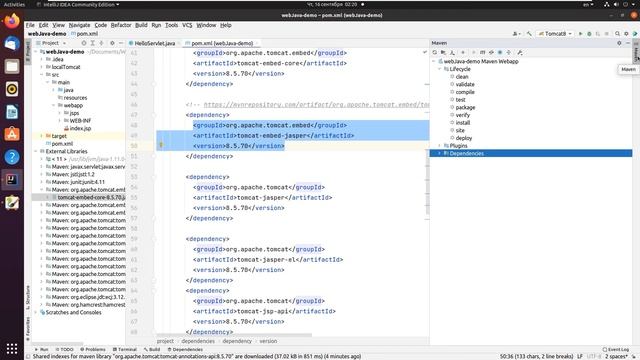Image resolution: width=640 pixels, height=360 pixels.
Task: Open the TODO tool window
Action: coord(64,349)
